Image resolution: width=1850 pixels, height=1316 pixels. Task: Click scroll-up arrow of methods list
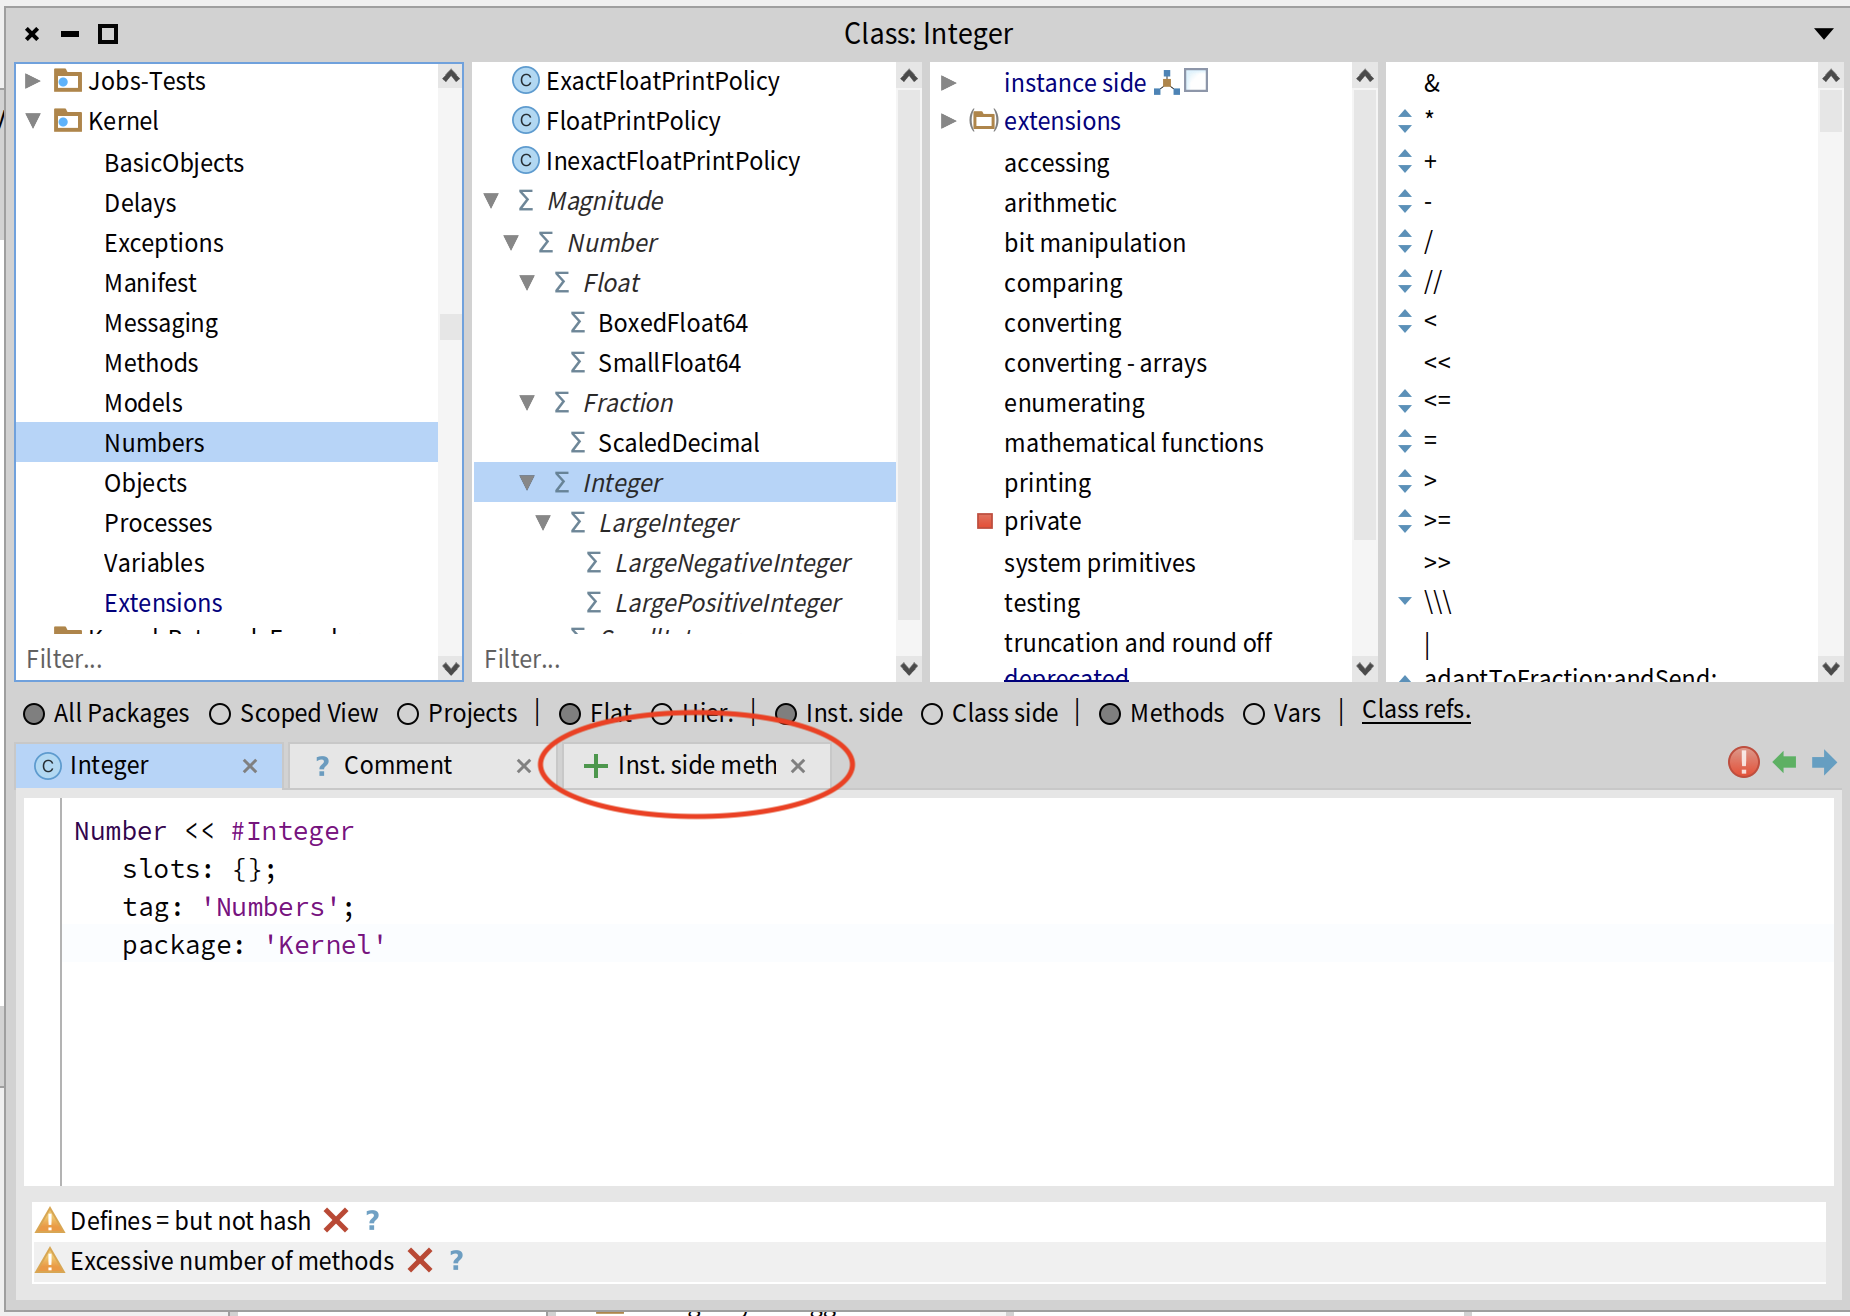[1831, 76]
